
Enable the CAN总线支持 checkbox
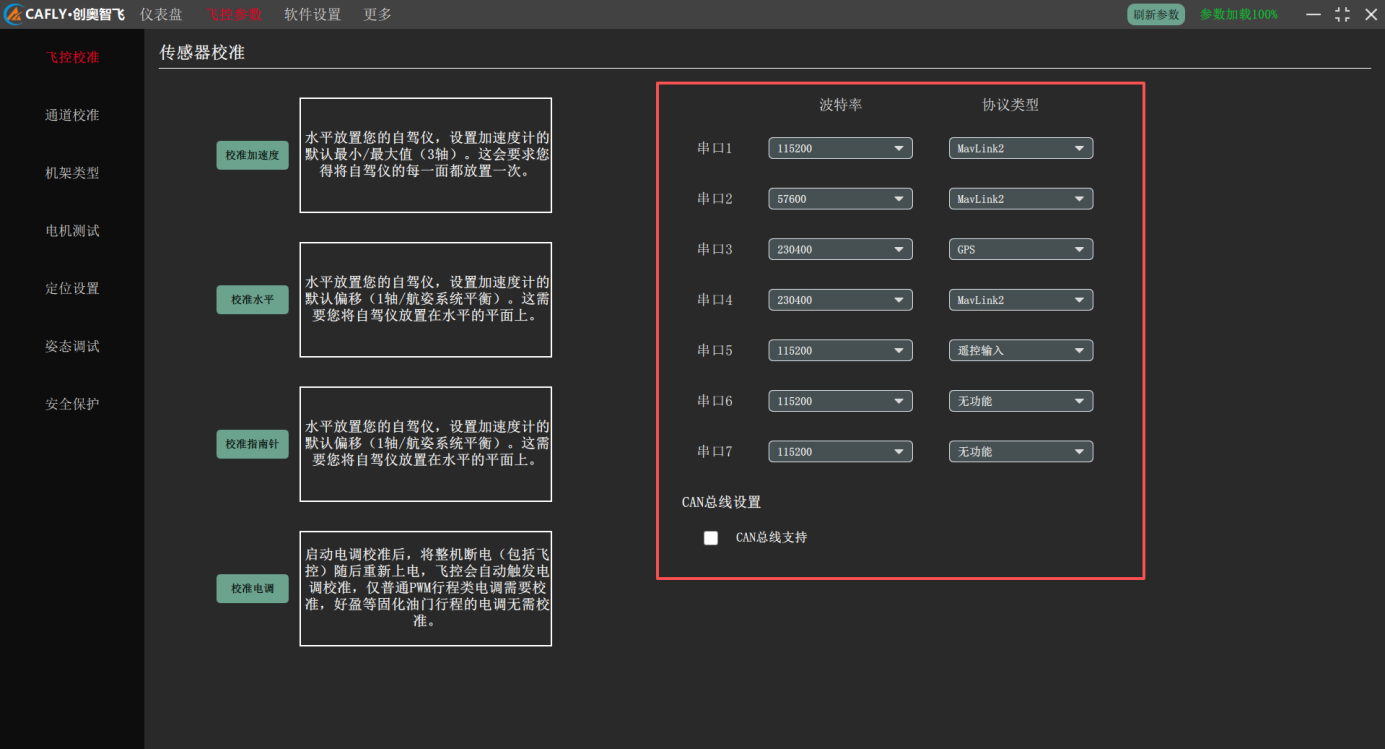711,538
